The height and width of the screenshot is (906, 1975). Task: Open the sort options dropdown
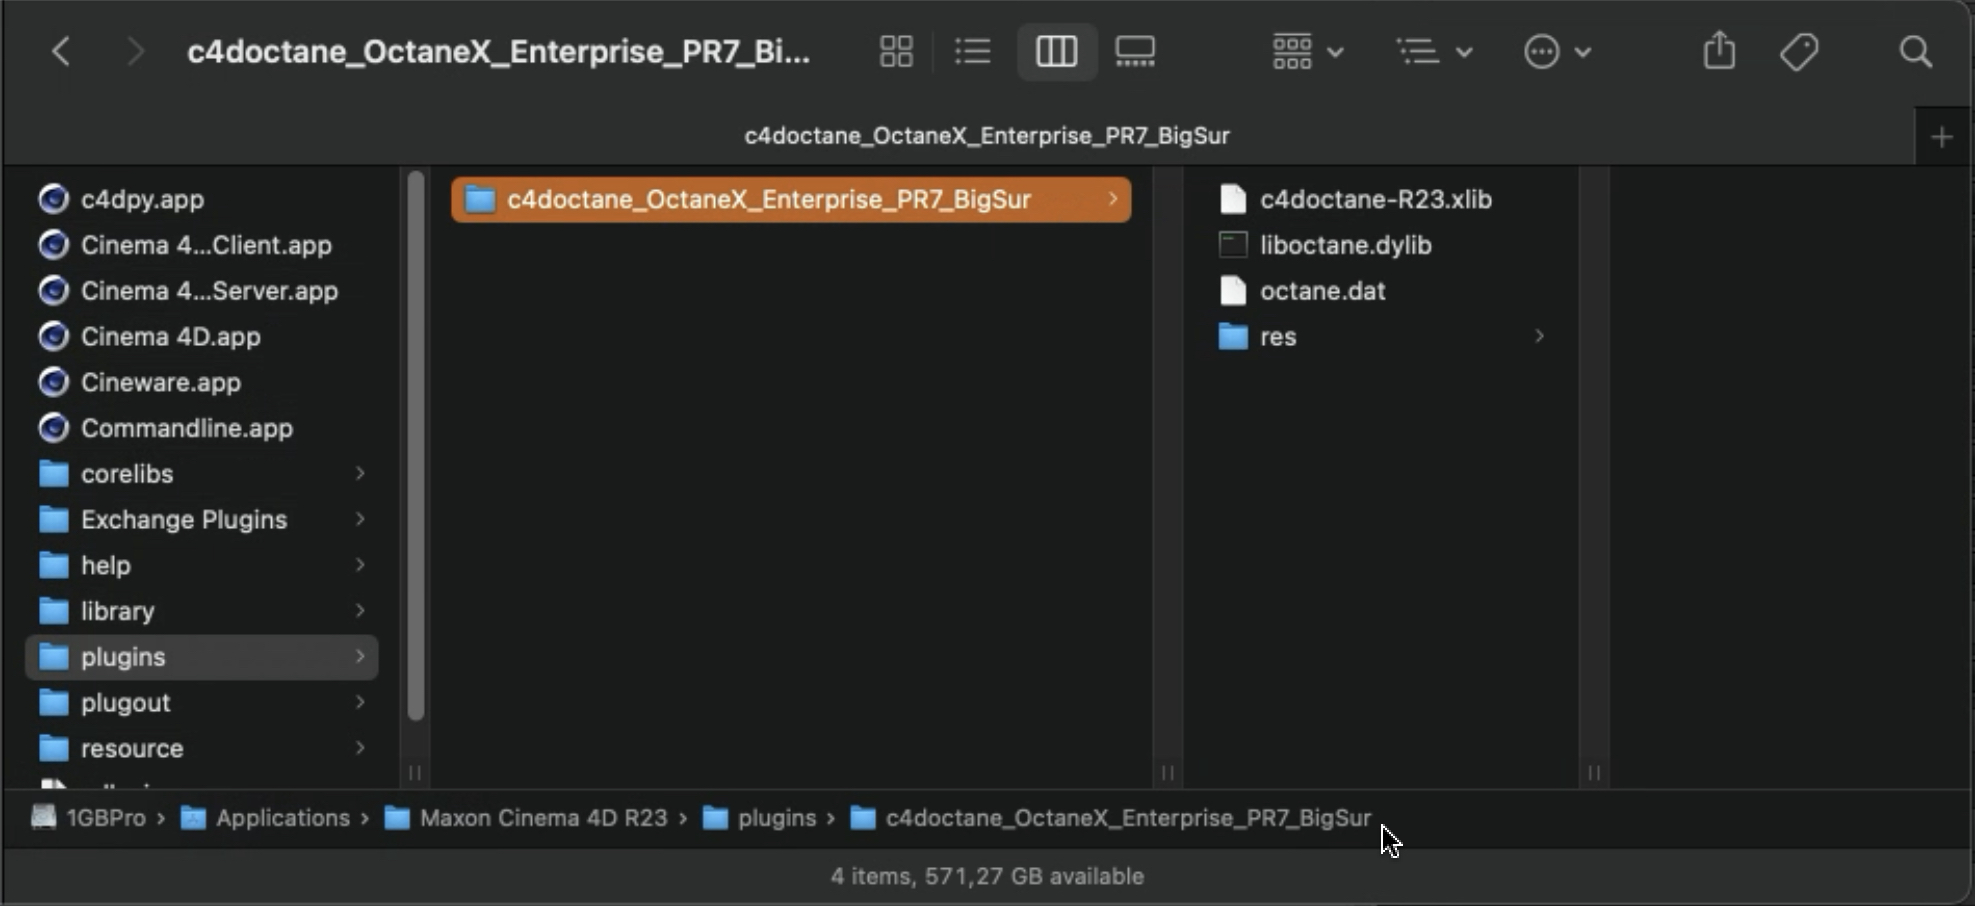coord(1434,51)
